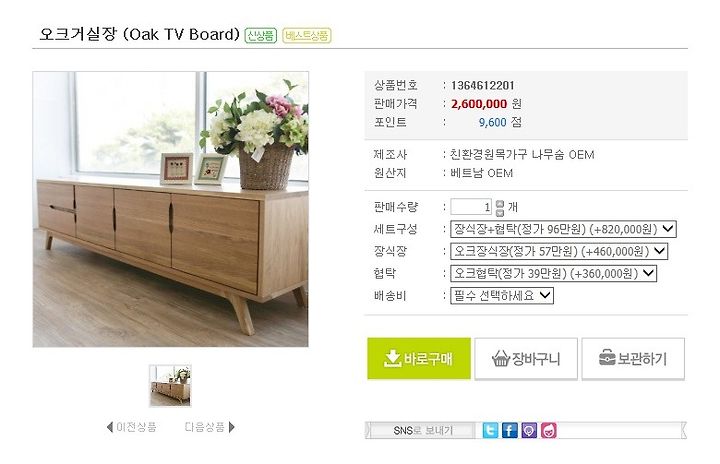Image resolution: width=720 pixels, height=464 pixels.
Task: Open the 세트구성 set composition dropdown
Action: pos(563,229)
